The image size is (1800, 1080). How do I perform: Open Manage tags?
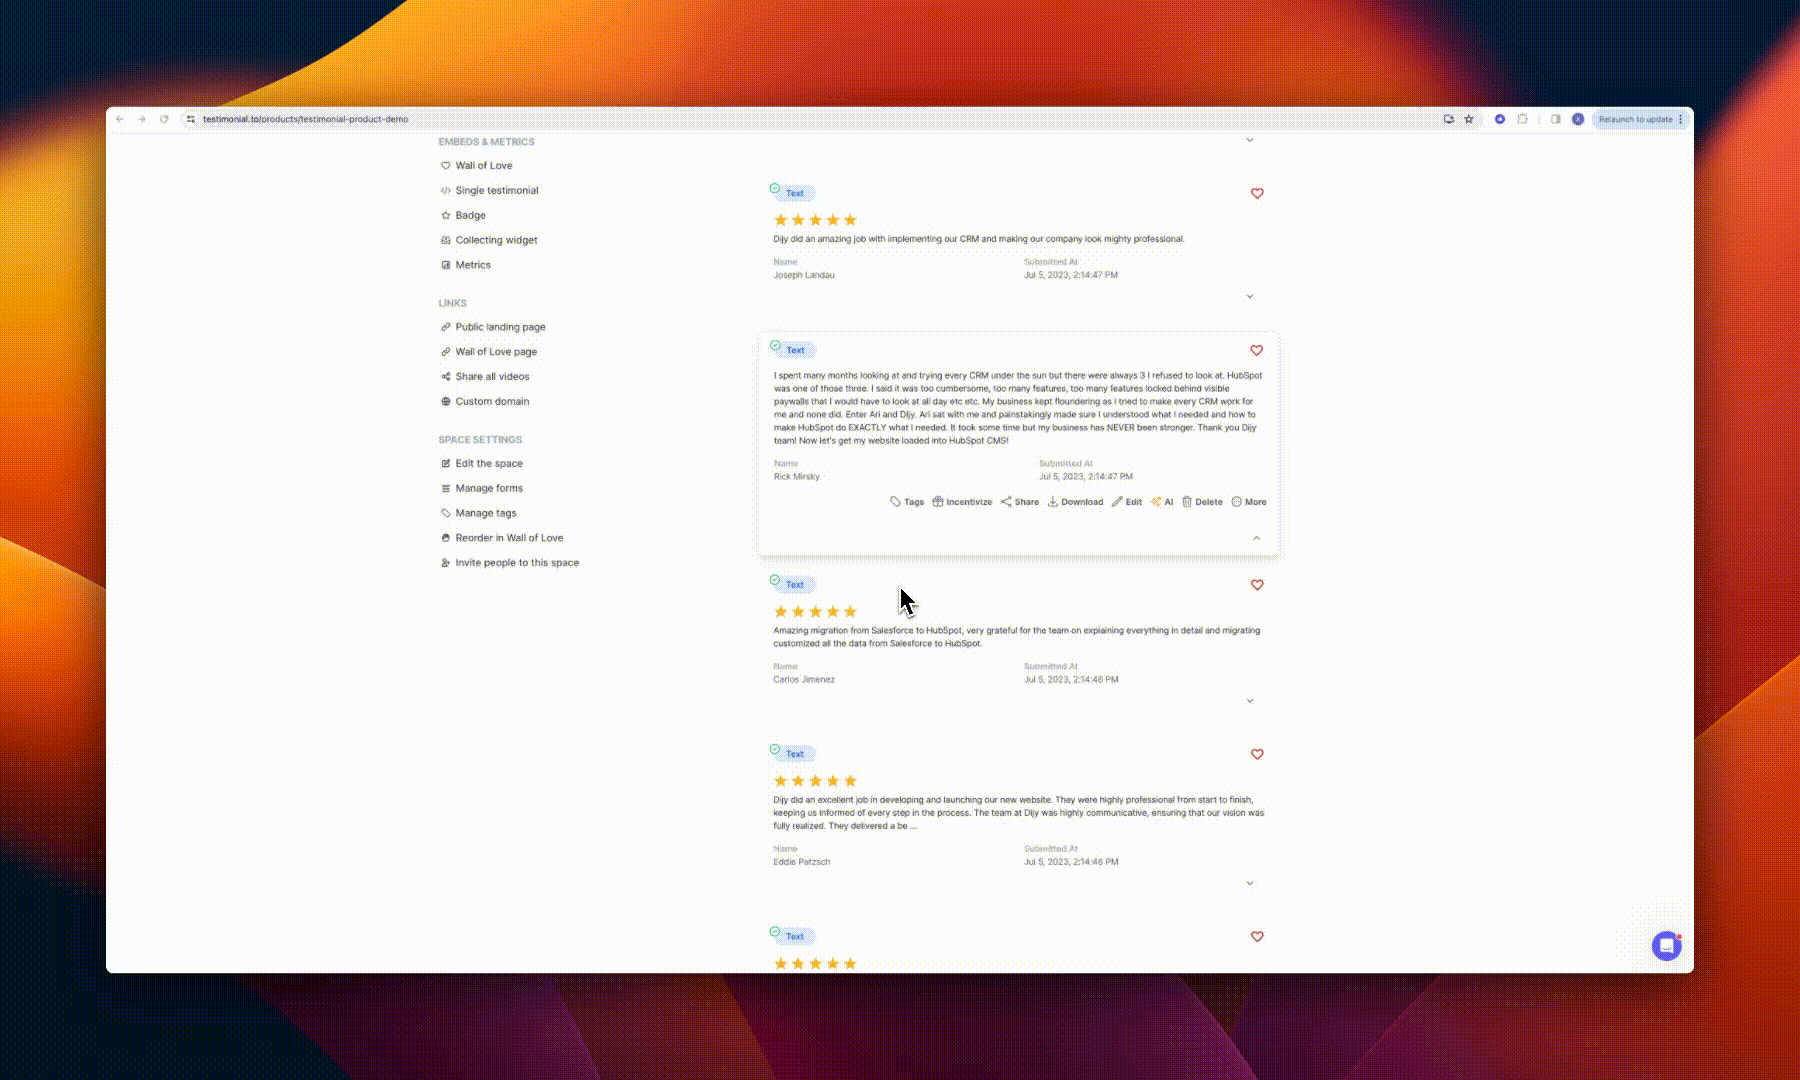pos(479,513)
